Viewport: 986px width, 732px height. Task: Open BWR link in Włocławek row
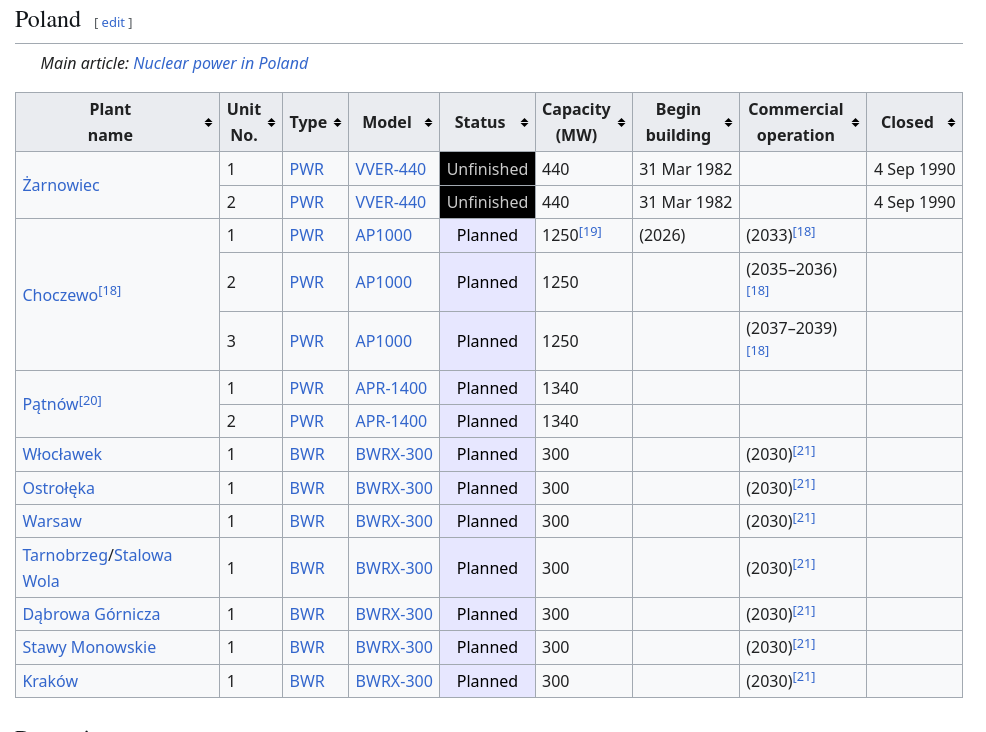click(307, 455)
